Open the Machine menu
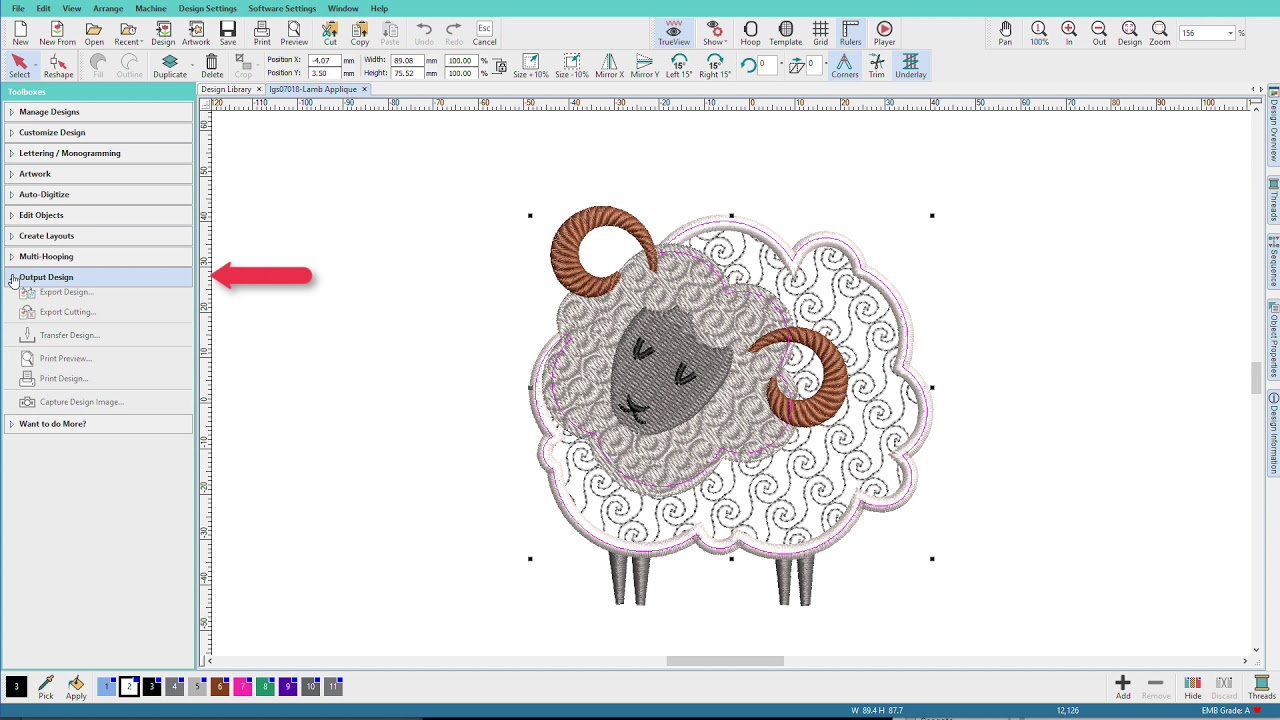The width and height of the screenshot is (1280, 720). [x=151, y=8]
